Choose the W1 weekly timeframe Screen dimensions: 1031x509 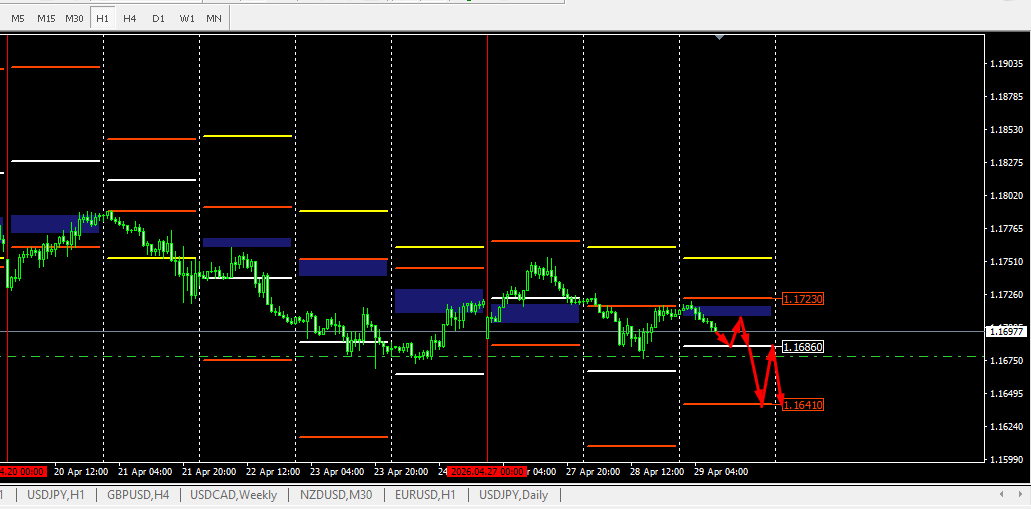pyautogui.click(x=187, y=18)
